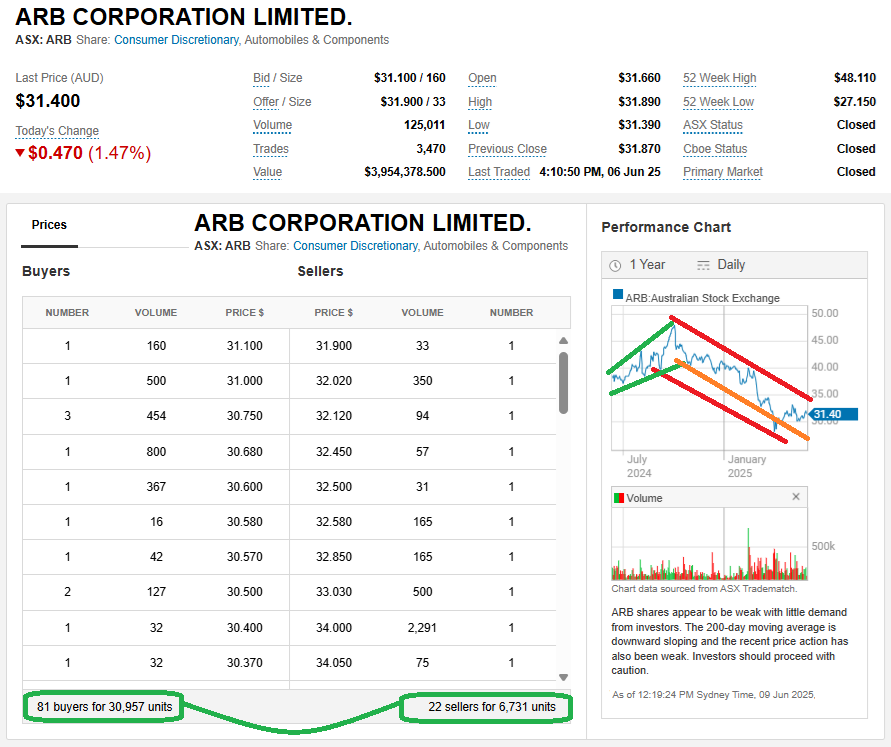Click the Bid / Size label
The image size is (891, 747).
pyautogui.click(x=278, y=78)
